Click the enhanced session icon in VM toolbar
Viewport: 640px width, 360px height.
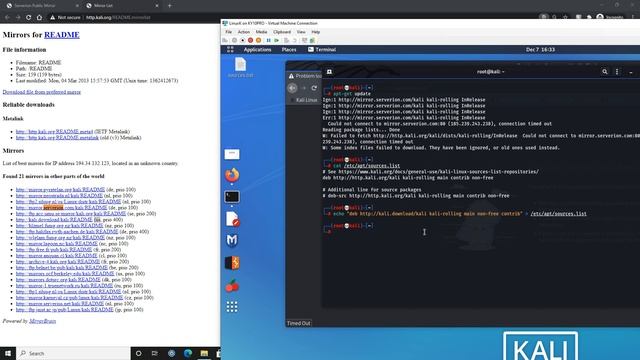point(304,40)
